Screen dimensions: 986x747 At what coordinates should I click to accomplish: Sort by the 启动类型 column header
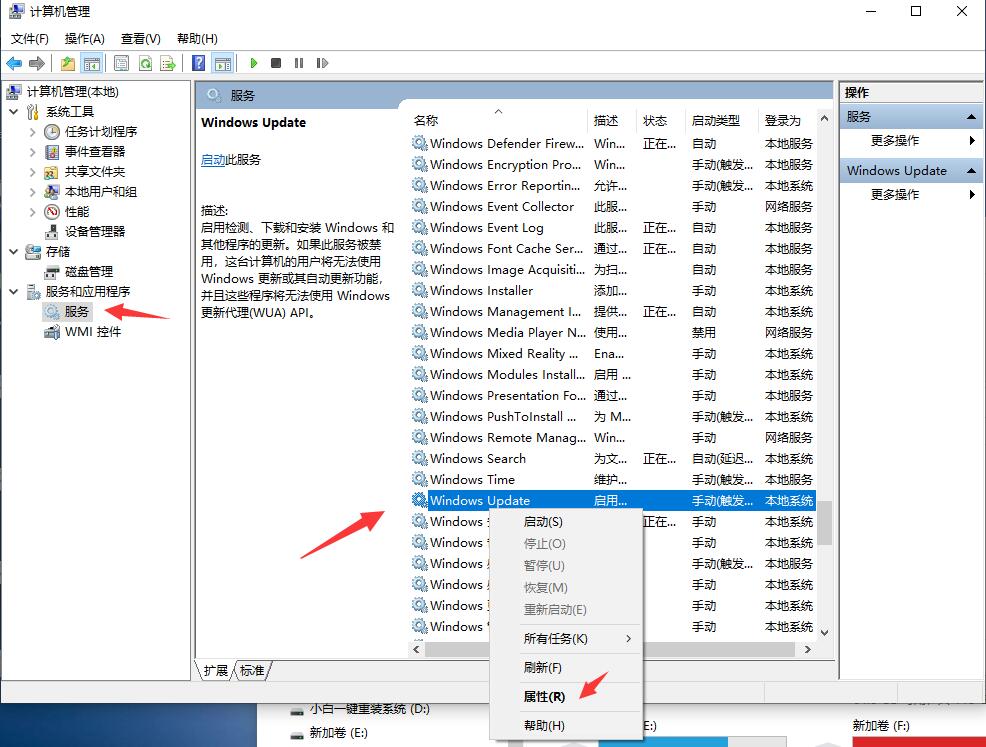tap(722, 120)
